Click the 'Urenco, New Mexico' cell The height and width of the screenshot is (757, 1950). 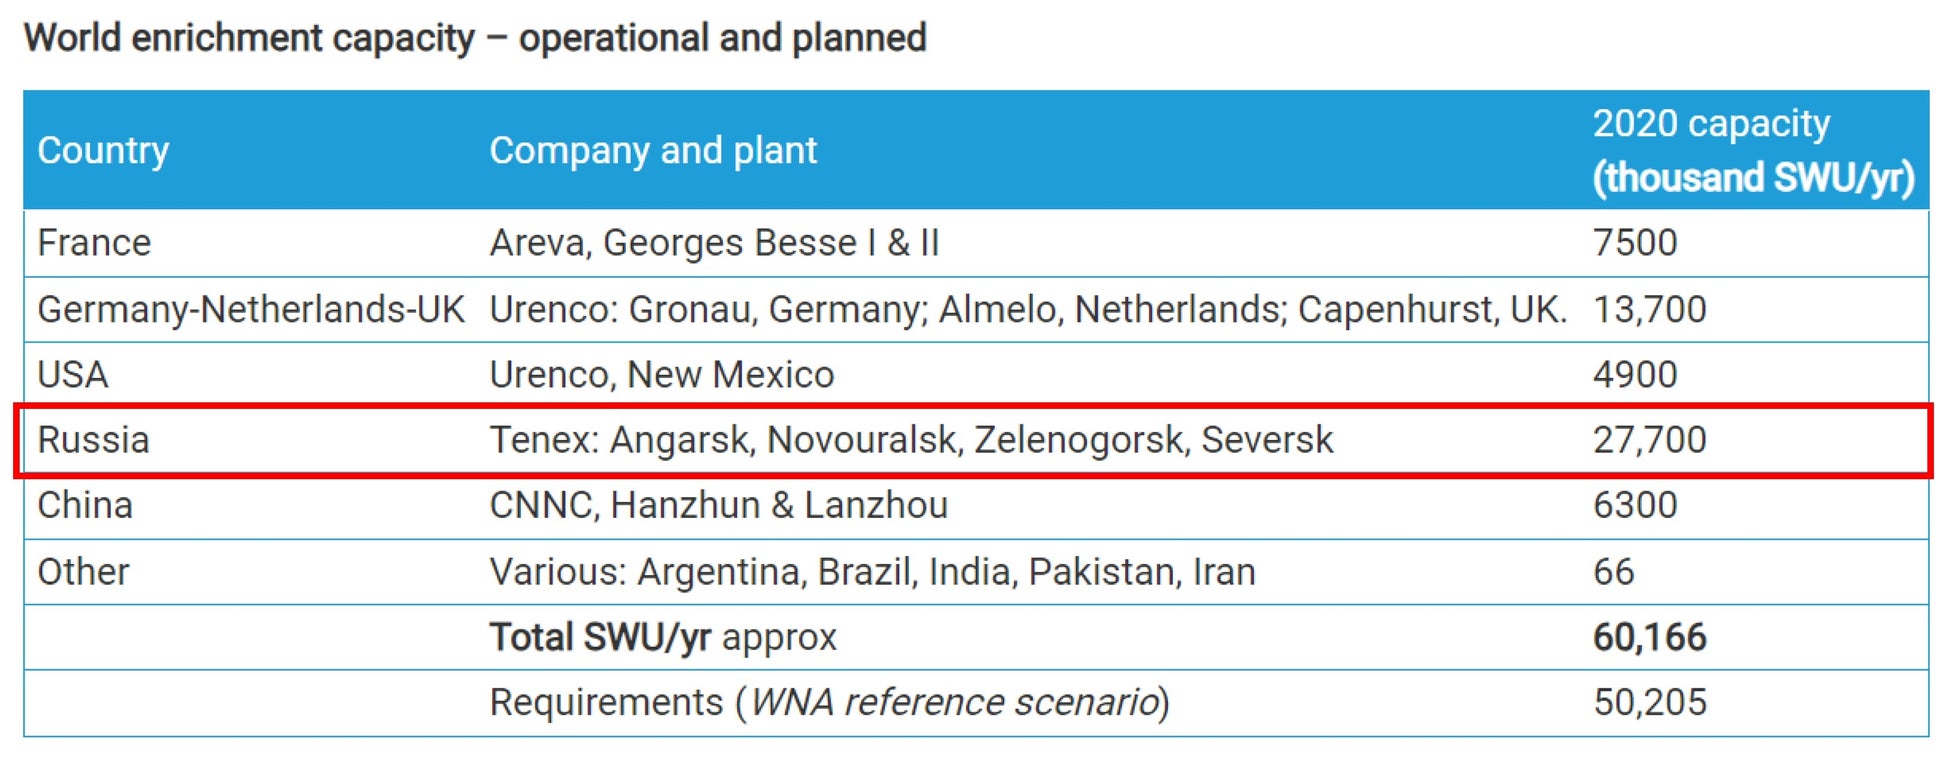click(x=661, y=375)
